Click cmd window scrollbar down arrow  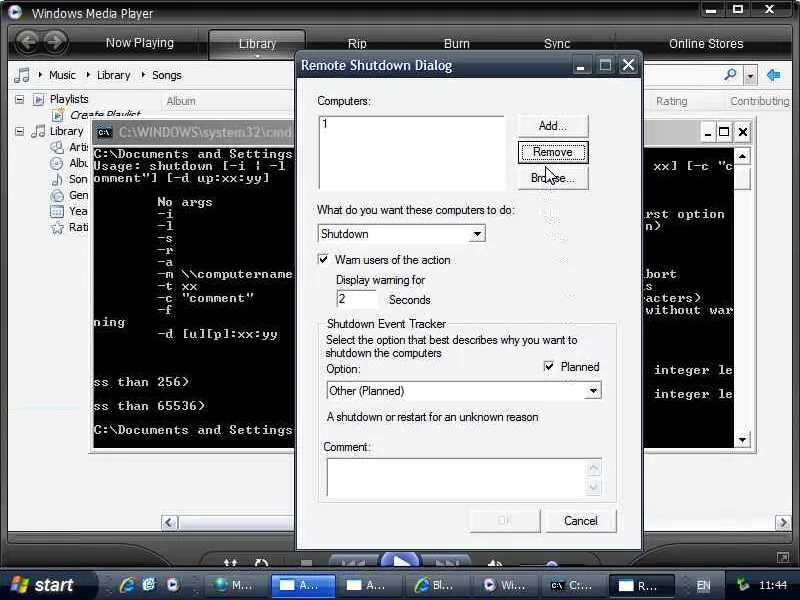[742, 439]
